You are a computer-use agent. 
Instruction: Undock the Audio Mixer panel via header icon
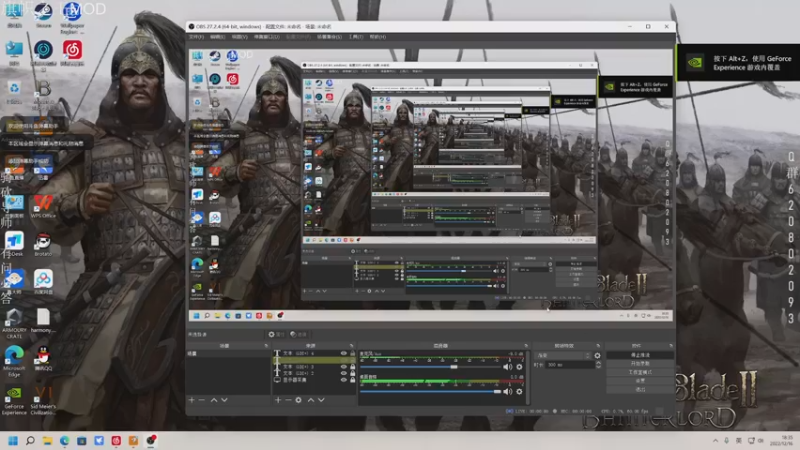click(526, 346)
